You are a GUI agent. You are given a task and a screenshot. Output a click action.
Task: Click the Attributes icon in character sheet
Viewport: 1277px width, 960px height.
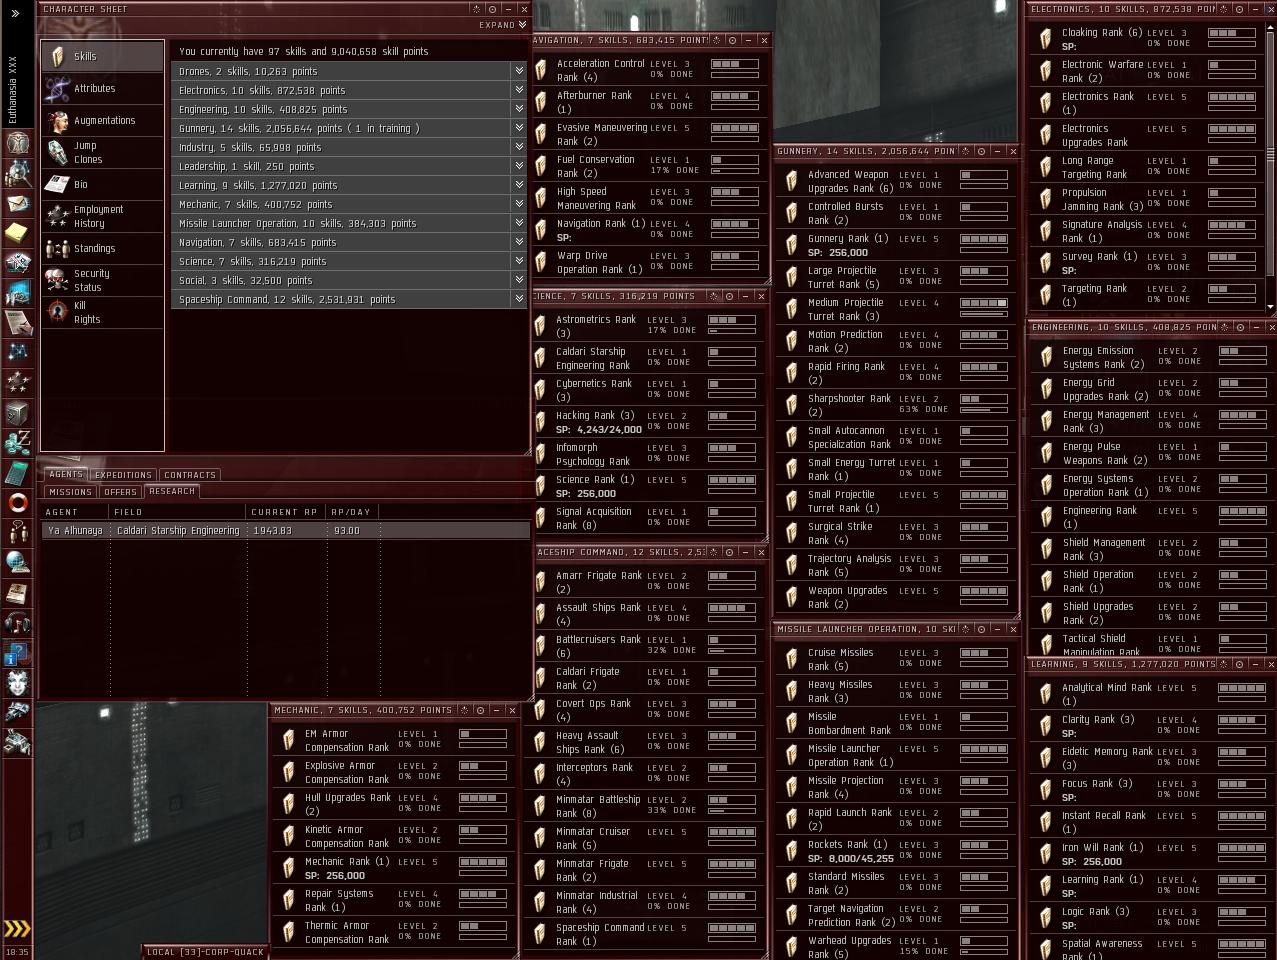[58, 88]
